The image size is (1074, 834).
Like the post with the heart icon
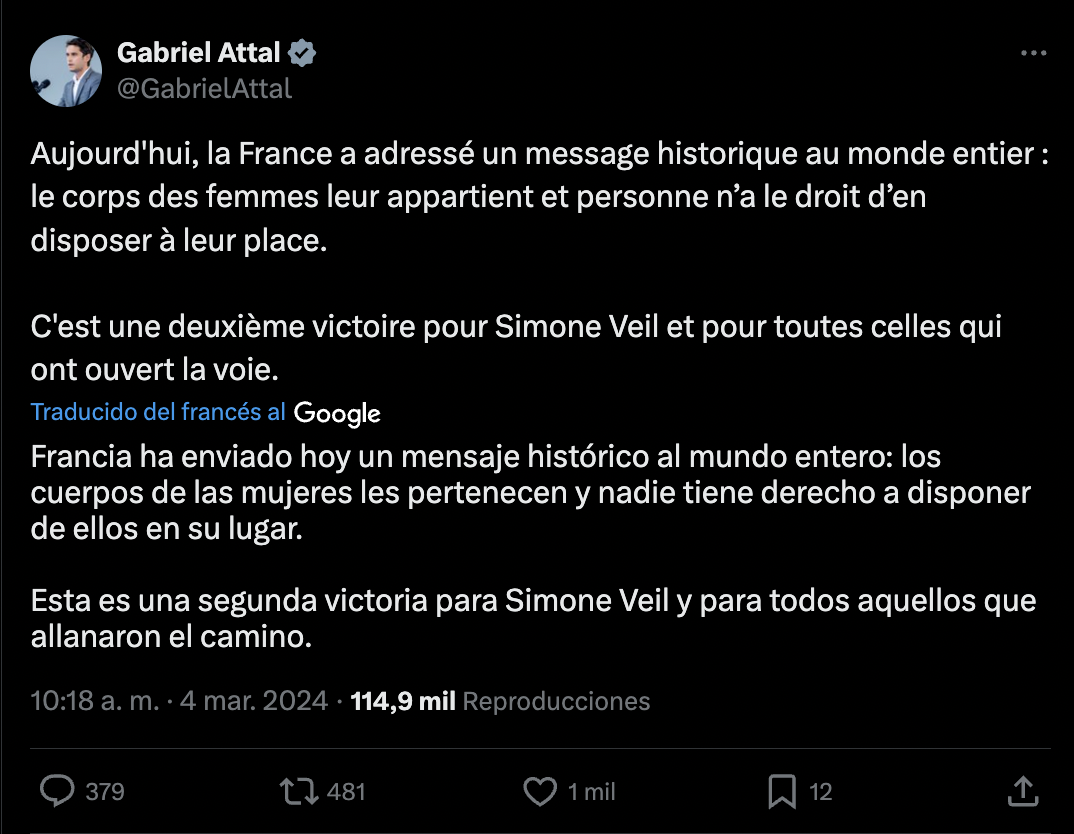[x=540, y=792]
